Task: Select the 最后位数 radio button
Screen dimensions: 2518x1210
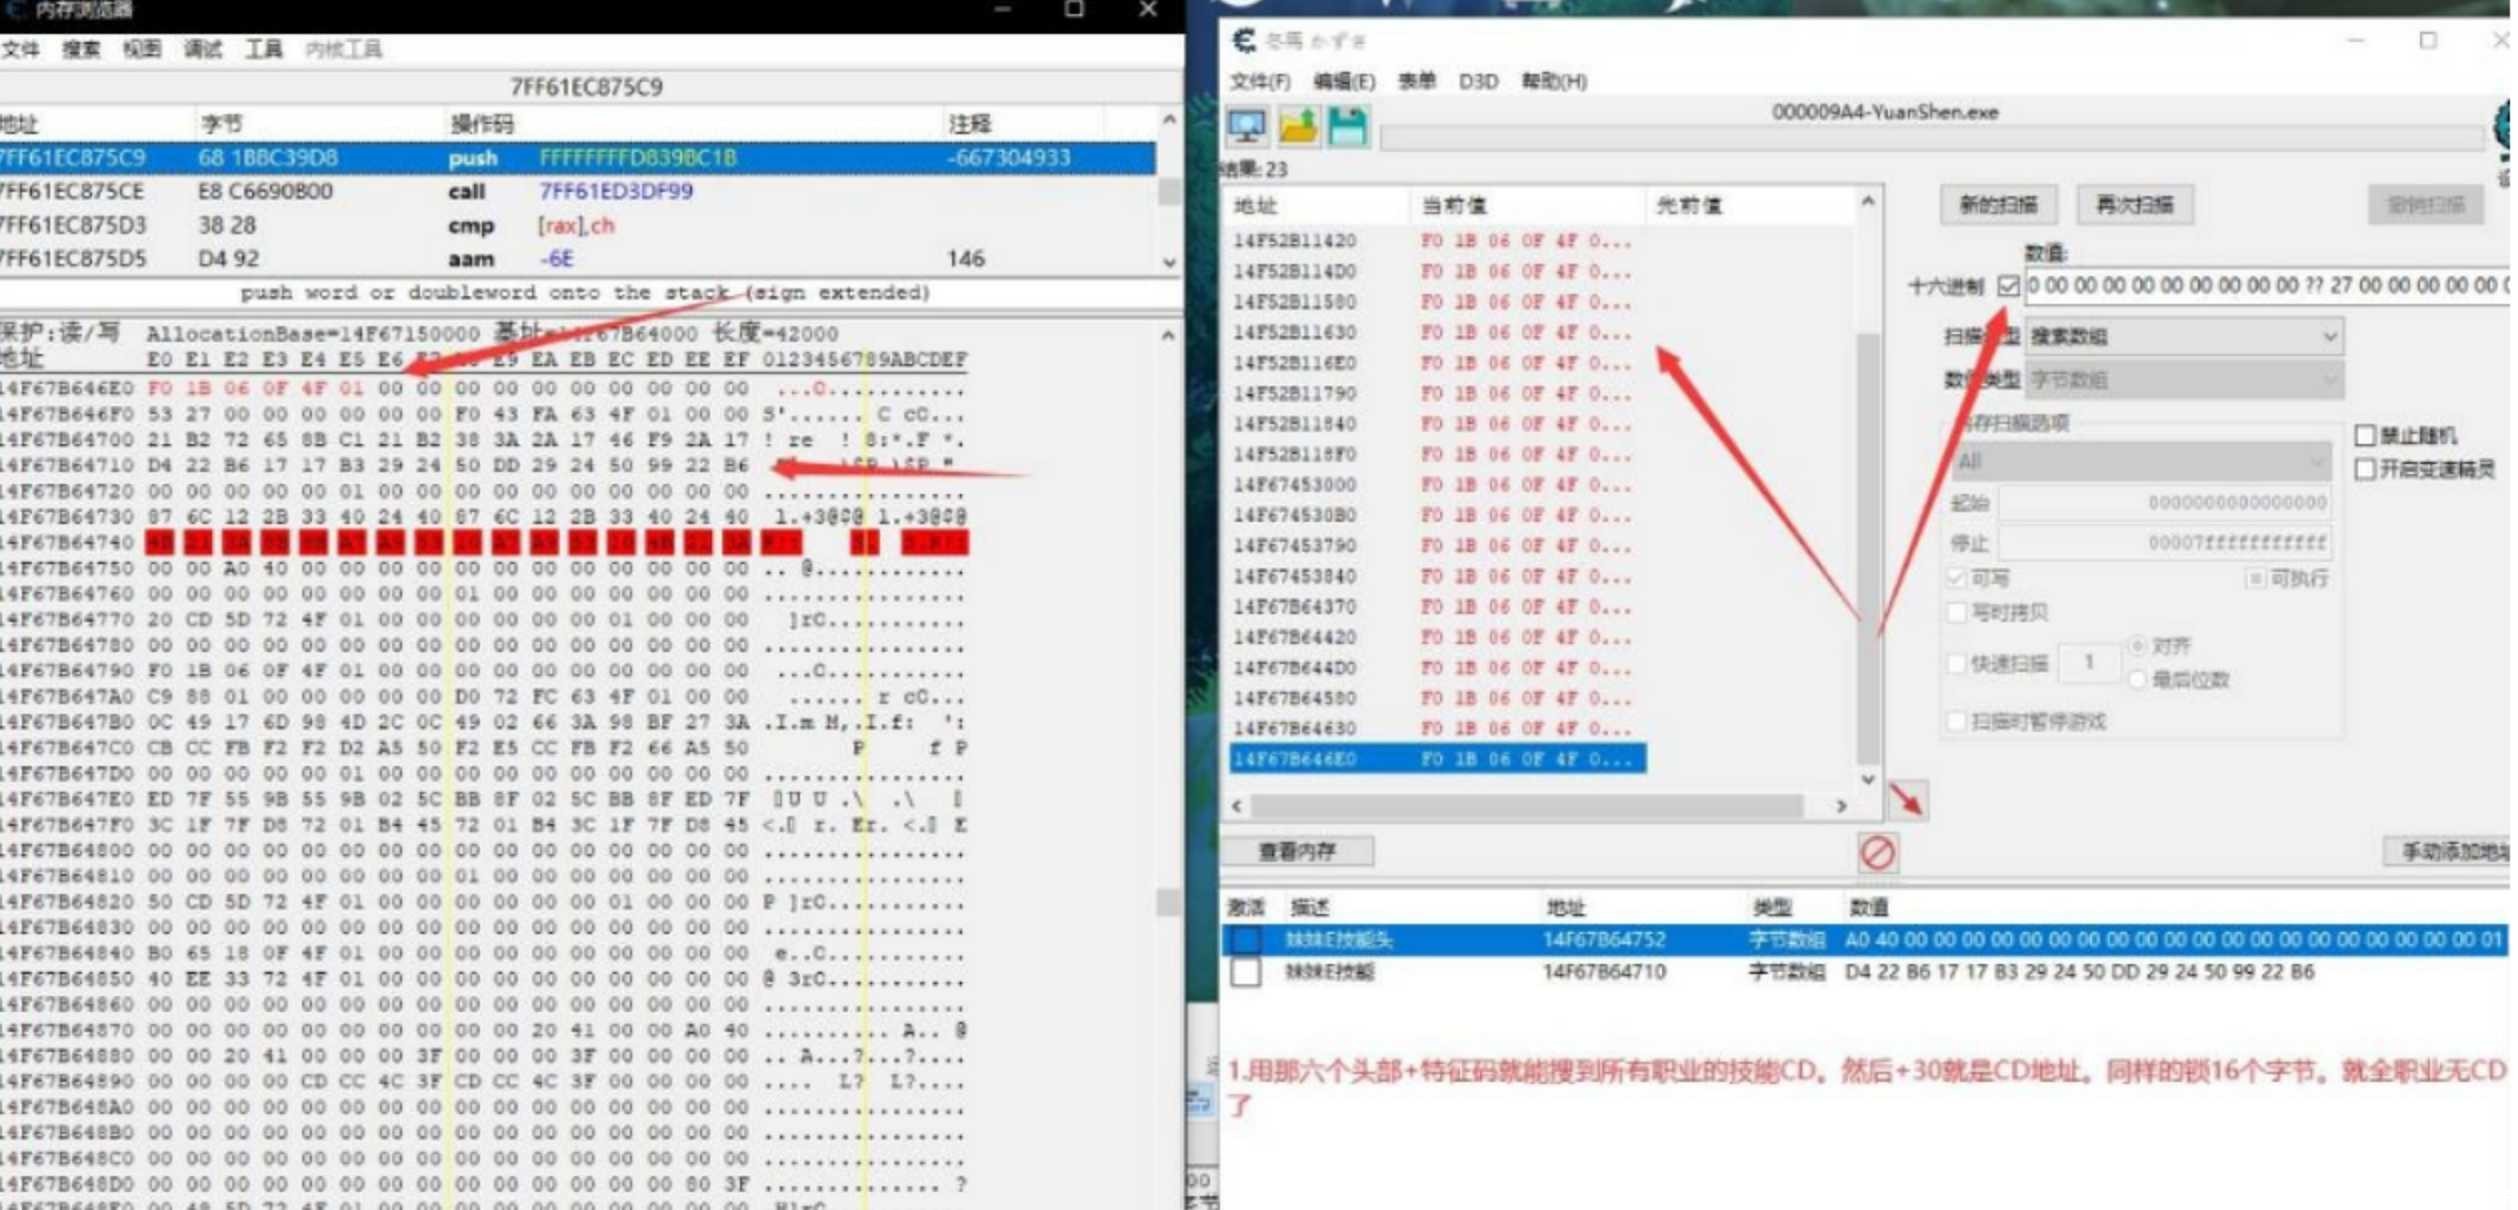Action: pyautogui.click(x=2137, y=680)
